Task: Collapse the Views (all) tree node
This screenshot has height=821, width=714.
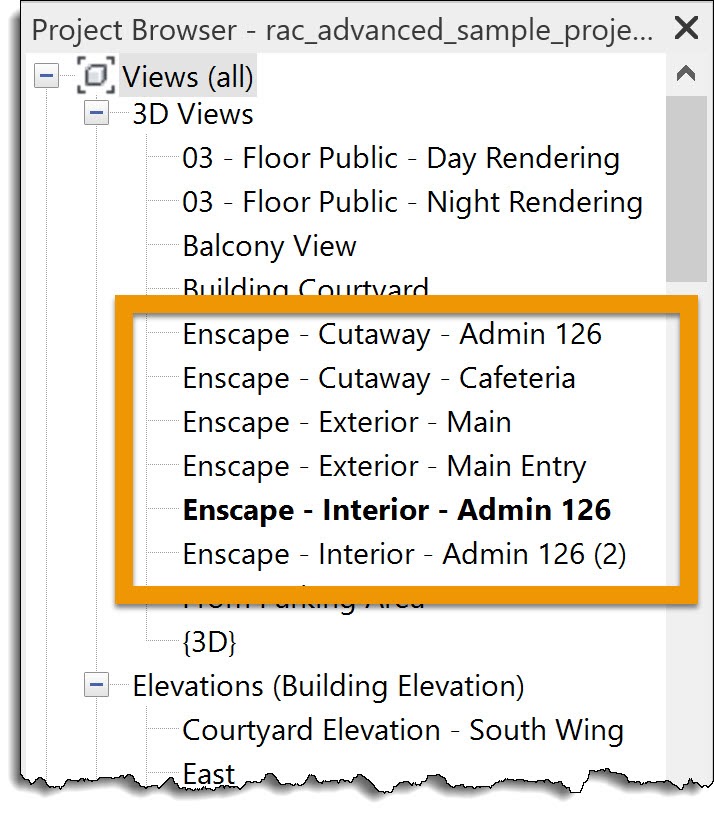Action: (46, 76)
